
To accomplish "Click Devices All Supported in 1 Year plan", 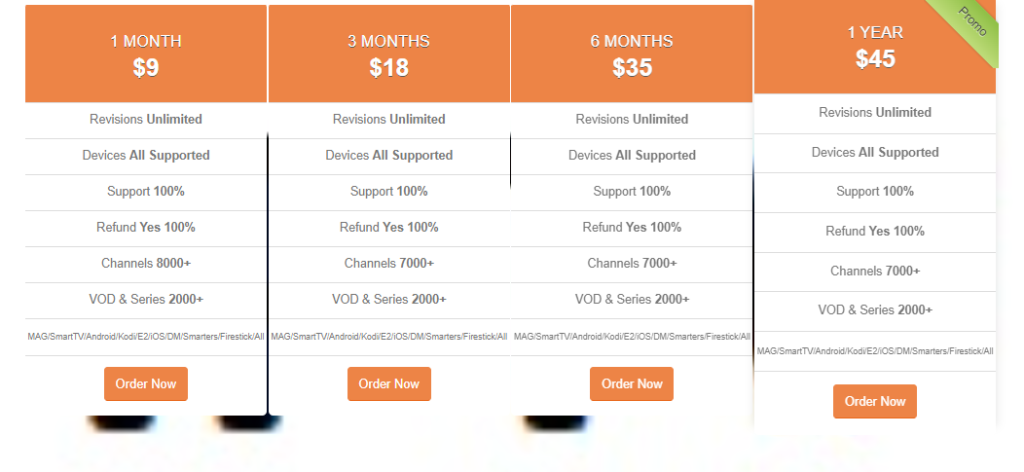I will [875, 152].
